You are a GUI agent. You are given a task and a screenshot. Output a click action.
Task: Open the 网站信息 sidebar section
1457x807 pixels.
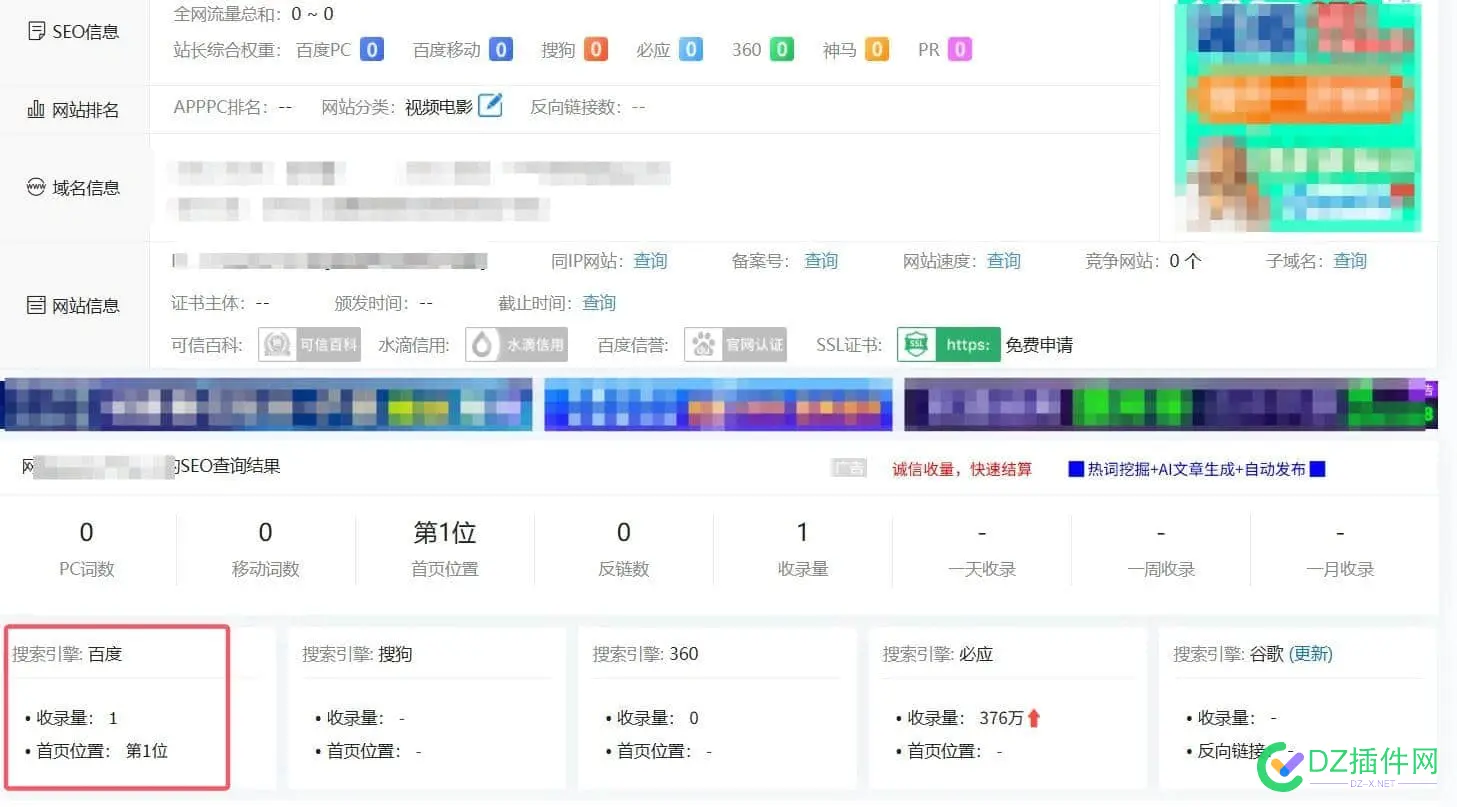click(x=74, y=305)
